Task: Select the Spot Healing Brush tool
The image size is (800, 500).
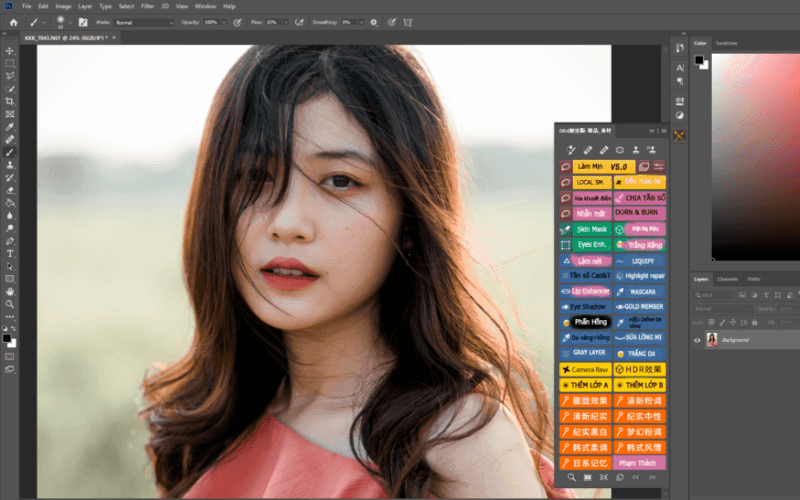Action: 10,139
